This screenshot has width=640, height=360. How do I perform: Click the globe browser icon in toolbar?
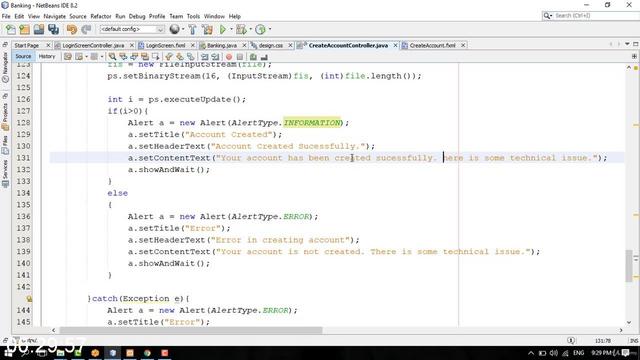[x=174, y=29]
